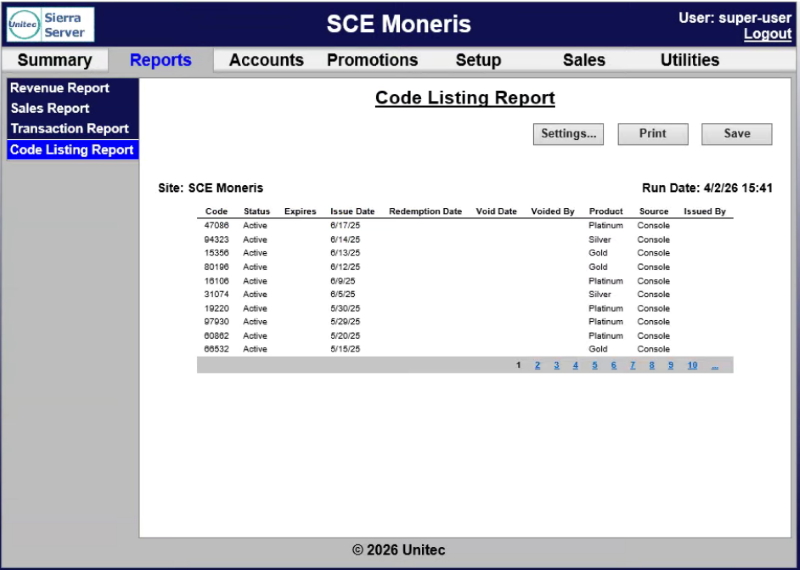
Task: Click the SCE Moneris header title
Action: pyautogui.click(x=399, y=24)
